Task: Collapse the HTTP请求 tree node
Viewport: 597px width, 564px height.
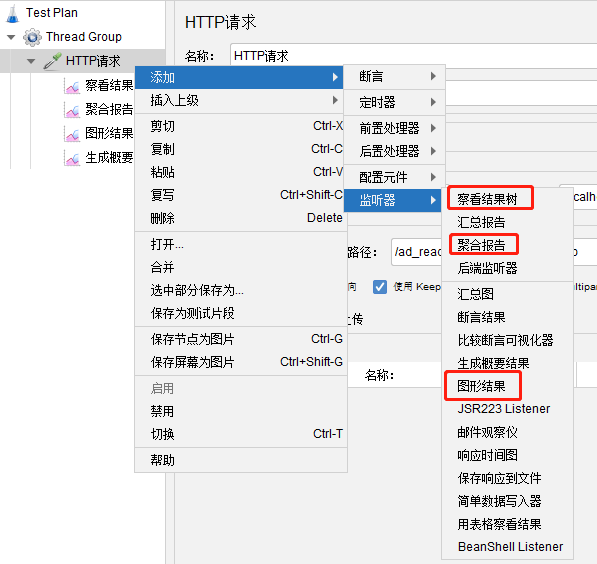Action: (31, 61)
